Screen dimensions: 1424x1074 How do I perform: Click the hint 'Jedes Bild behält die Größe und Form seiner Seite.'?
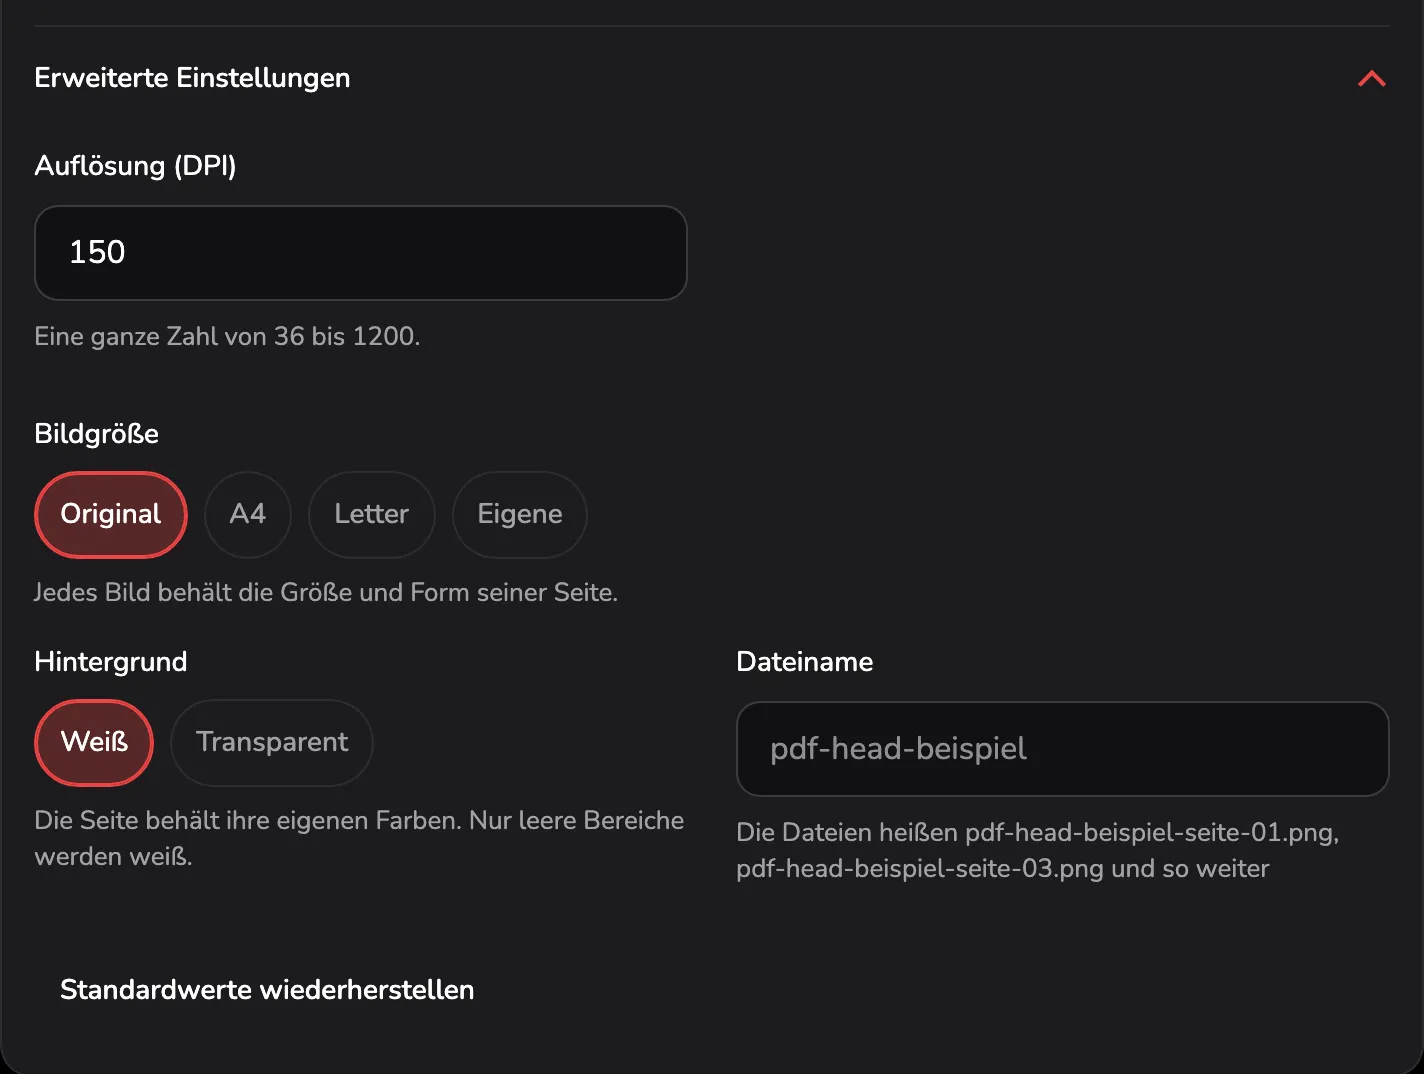coord(326,592)
